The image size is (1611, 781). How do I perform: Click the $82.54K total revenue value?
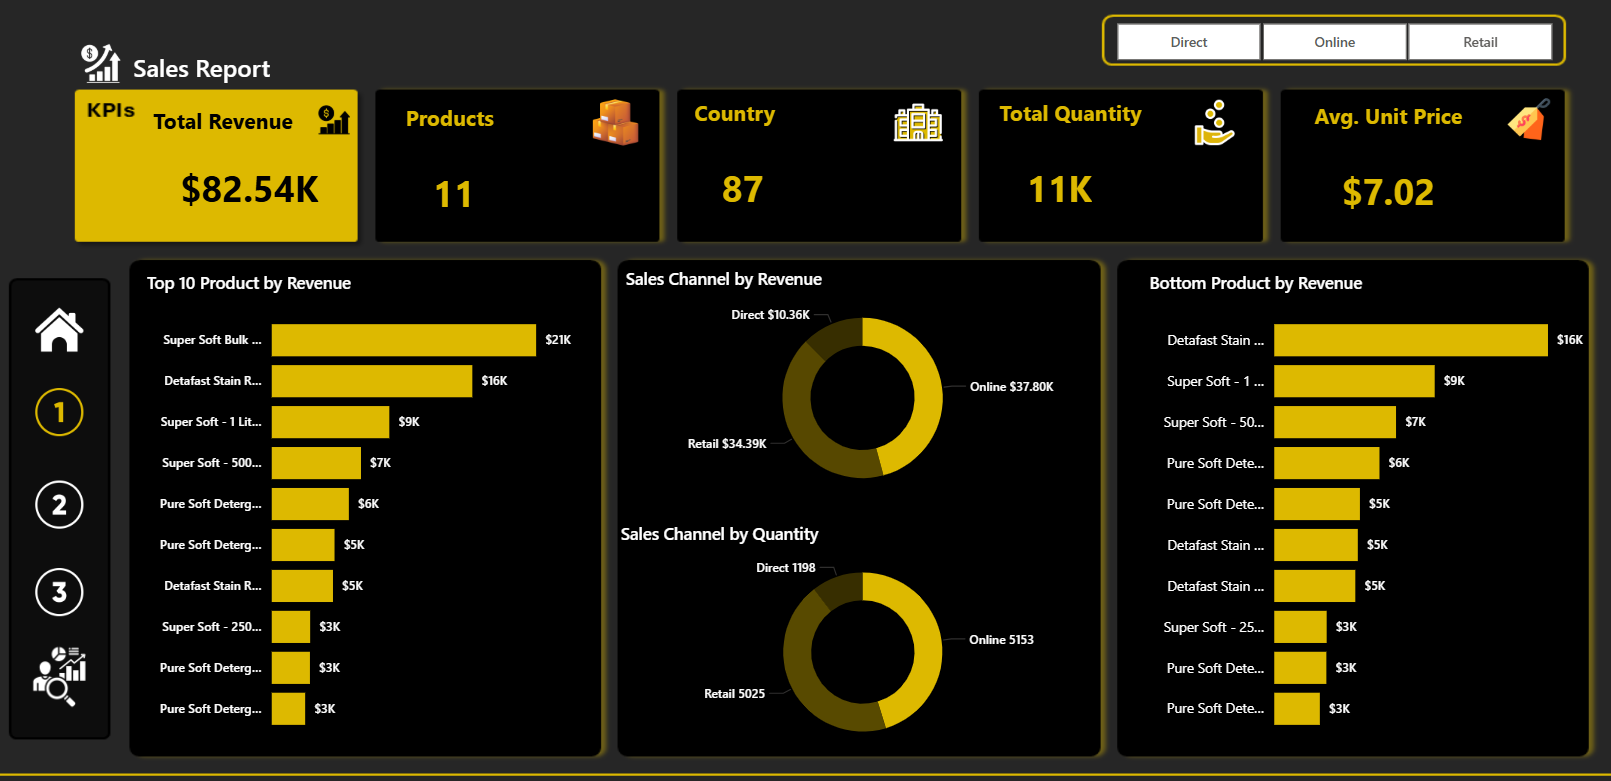tap(250, 189)
